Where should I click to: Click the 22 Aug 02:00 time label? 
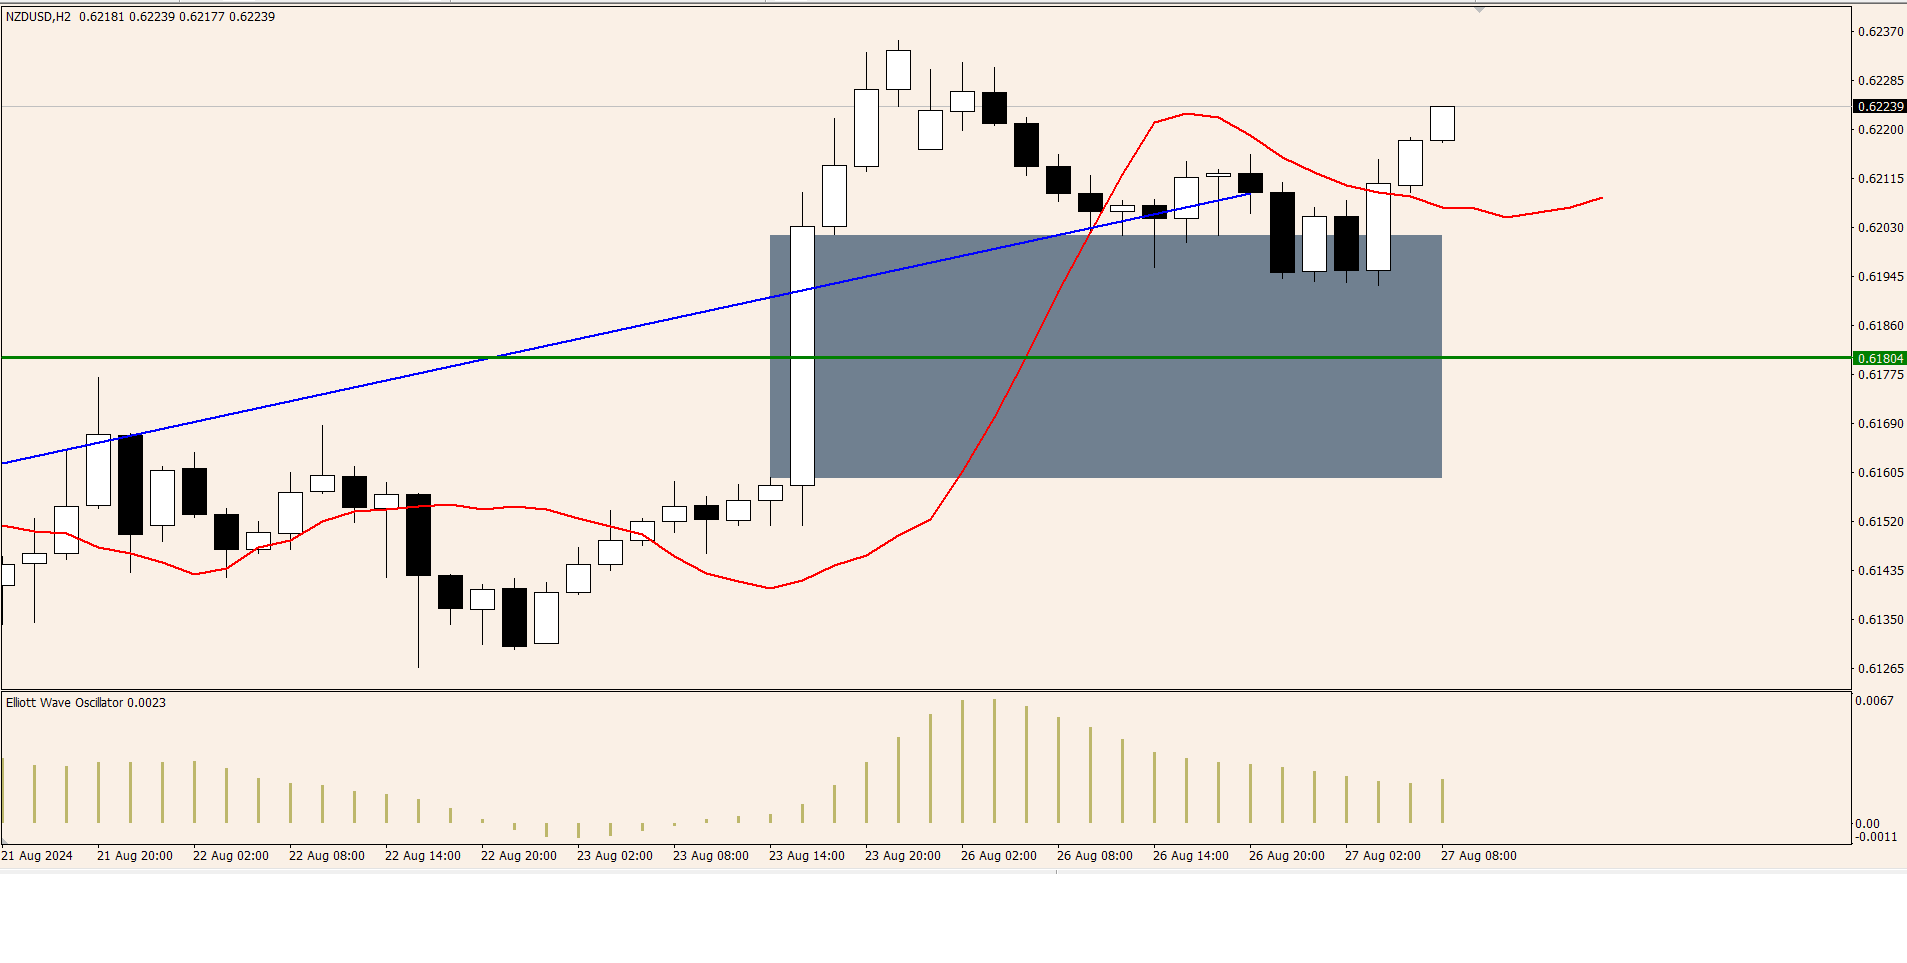[231, 856]
